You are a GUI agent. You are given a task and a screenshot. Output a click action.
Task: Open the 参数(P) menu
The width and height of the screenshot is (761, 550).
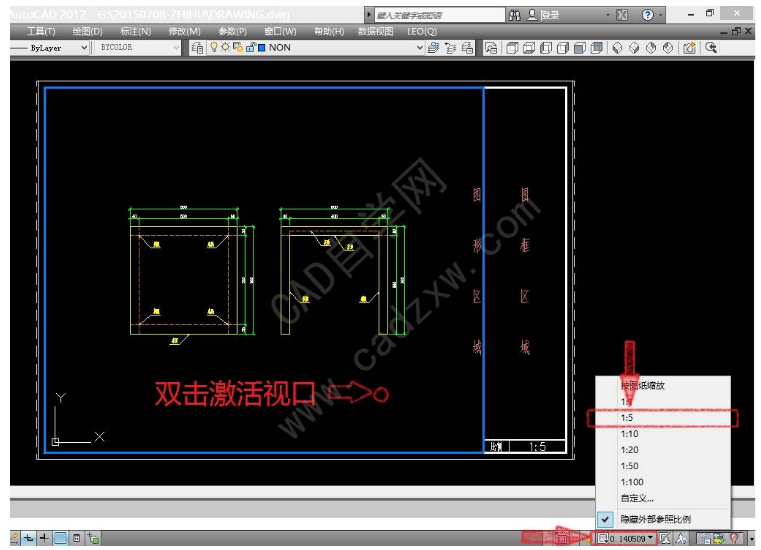[232, 32]
